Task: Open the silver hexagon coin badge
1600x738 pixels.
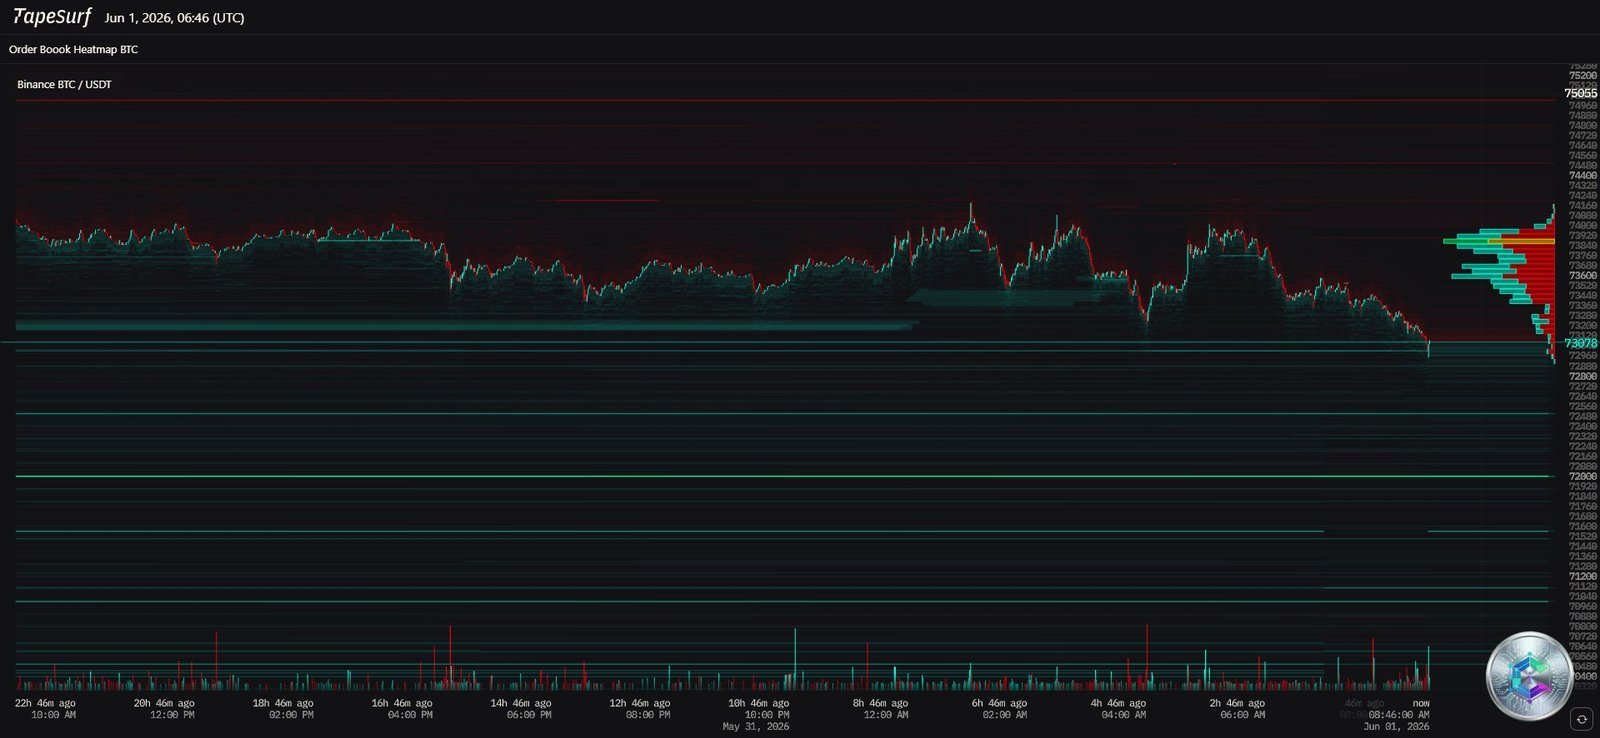Action: click(1530, 676)
